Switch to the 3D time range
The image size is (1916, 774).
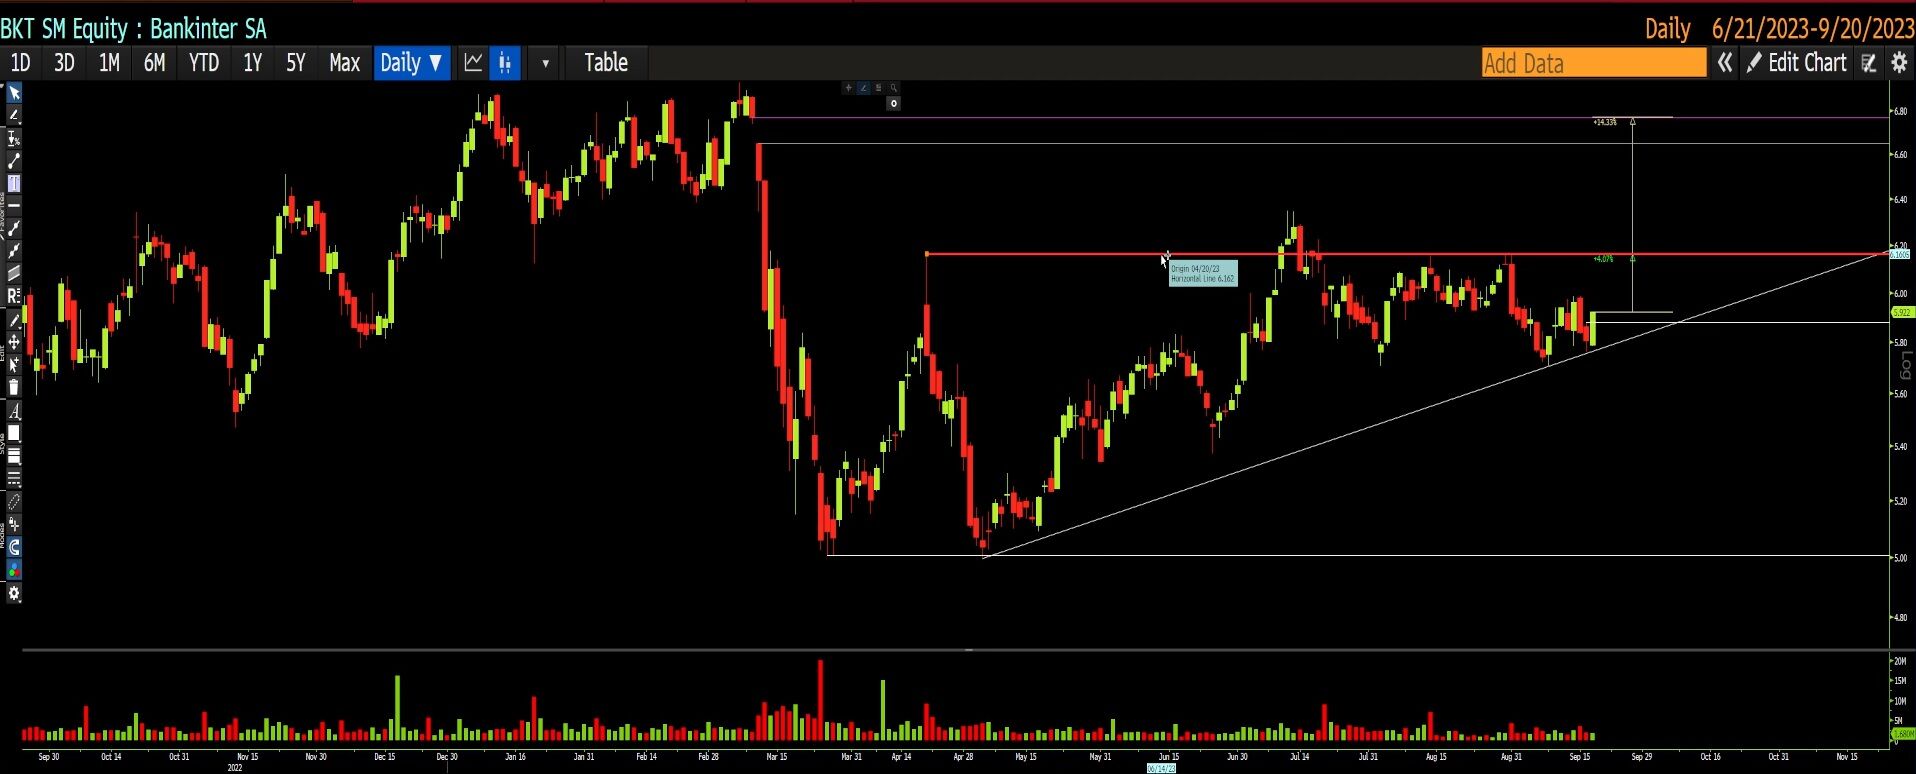click(x=64, y=63)
